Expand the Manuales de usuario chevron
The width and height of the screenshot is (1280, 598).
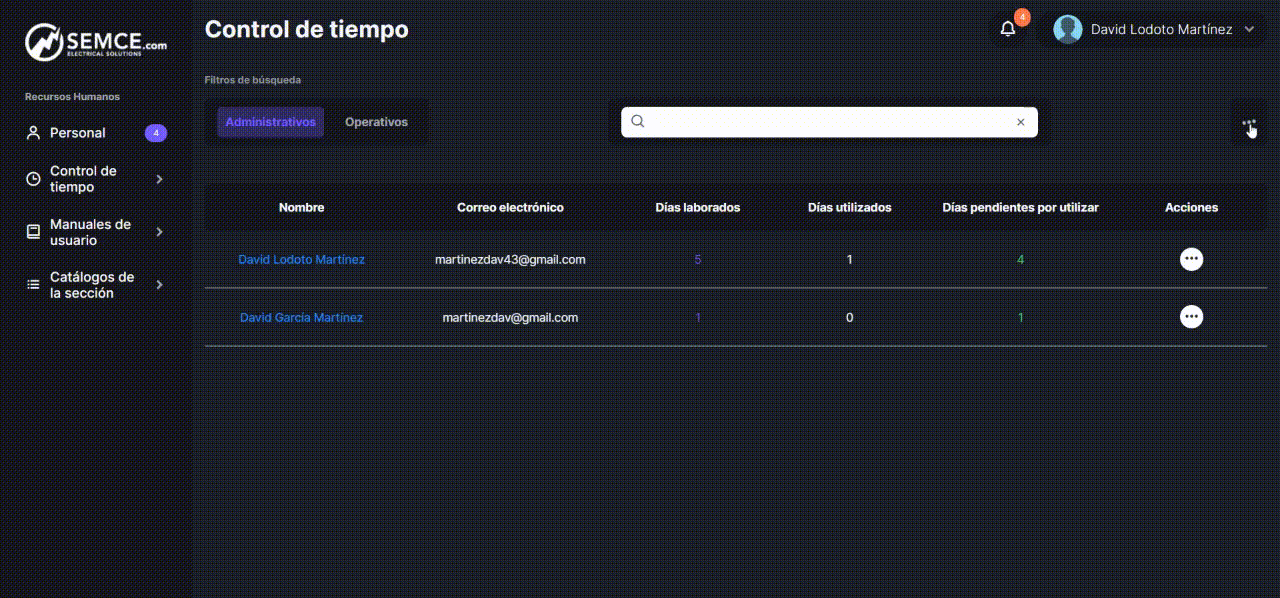pyautogui.click(x=160, y=232)
